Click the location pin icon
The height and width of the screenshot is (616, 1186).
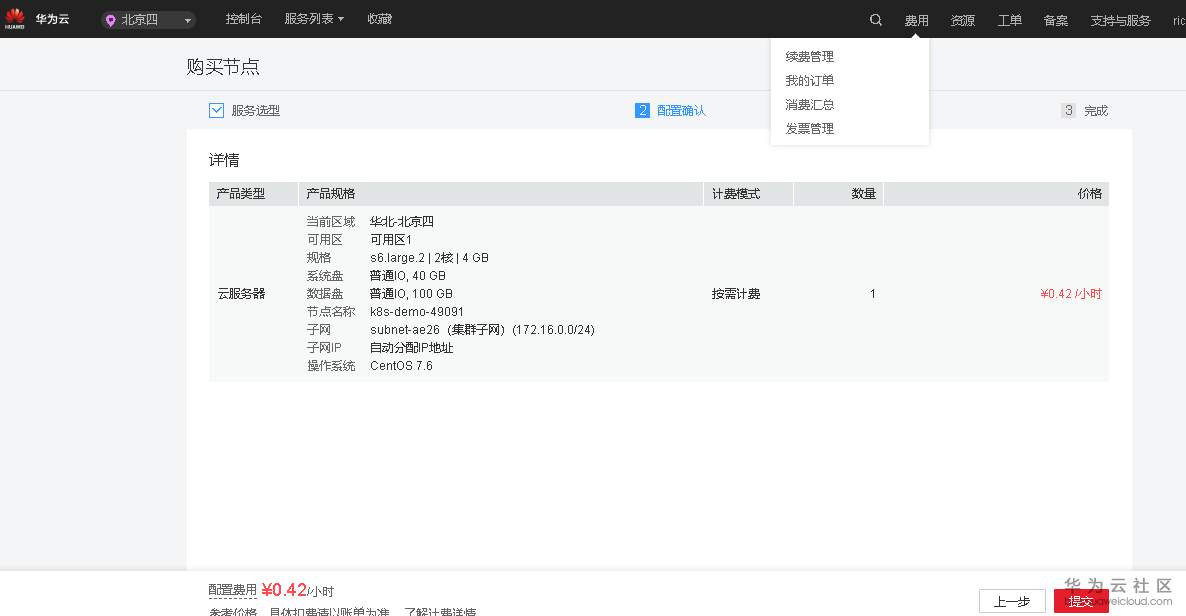110,20
